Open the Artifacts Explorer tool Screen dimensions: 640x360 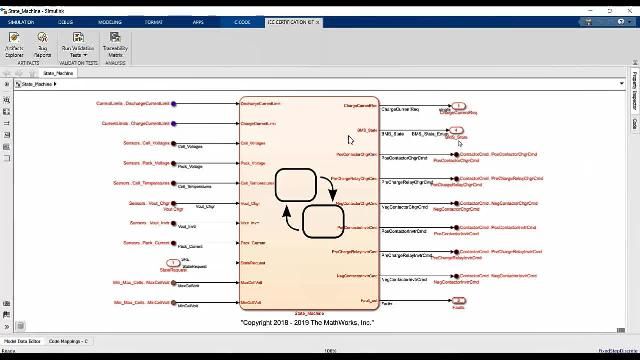pyautogui.click(x=14, y=44)
